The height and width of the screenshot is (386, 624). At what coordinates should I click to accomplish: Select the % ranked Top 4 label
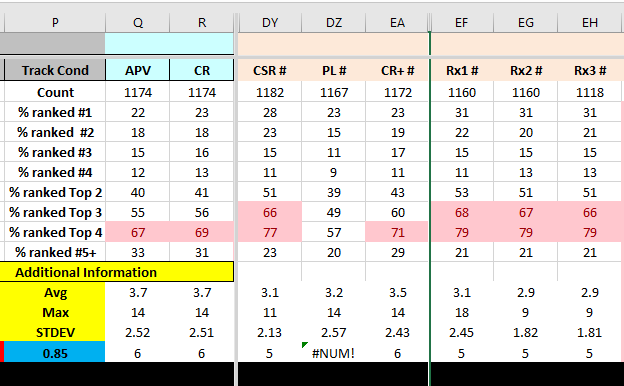[x=55, y=232]
